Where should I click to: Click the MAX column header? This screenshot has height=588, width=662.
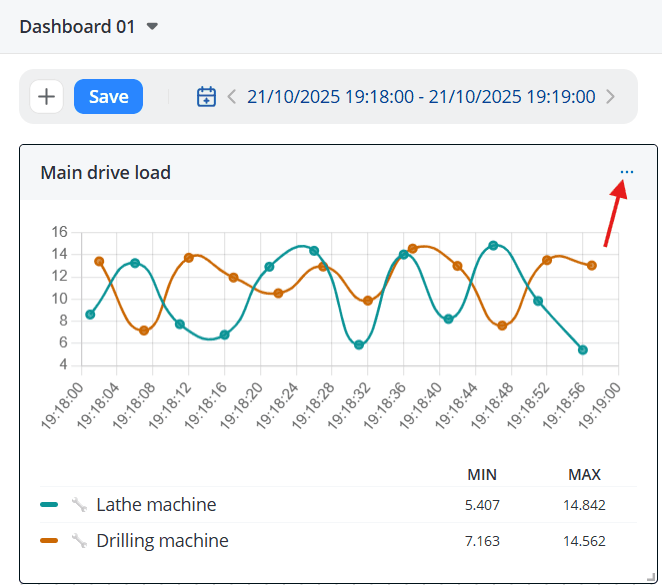coord(584,475)
